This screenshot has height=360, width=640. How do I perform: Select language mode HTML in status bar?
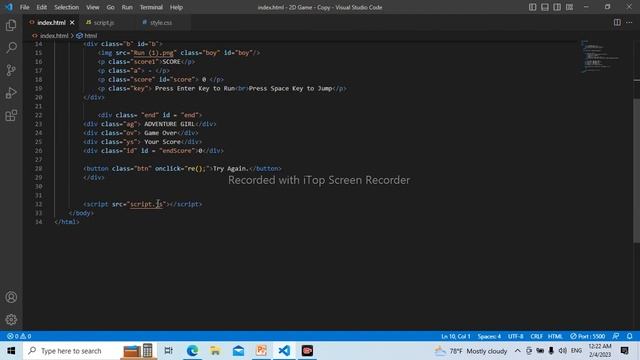(555, 336)
